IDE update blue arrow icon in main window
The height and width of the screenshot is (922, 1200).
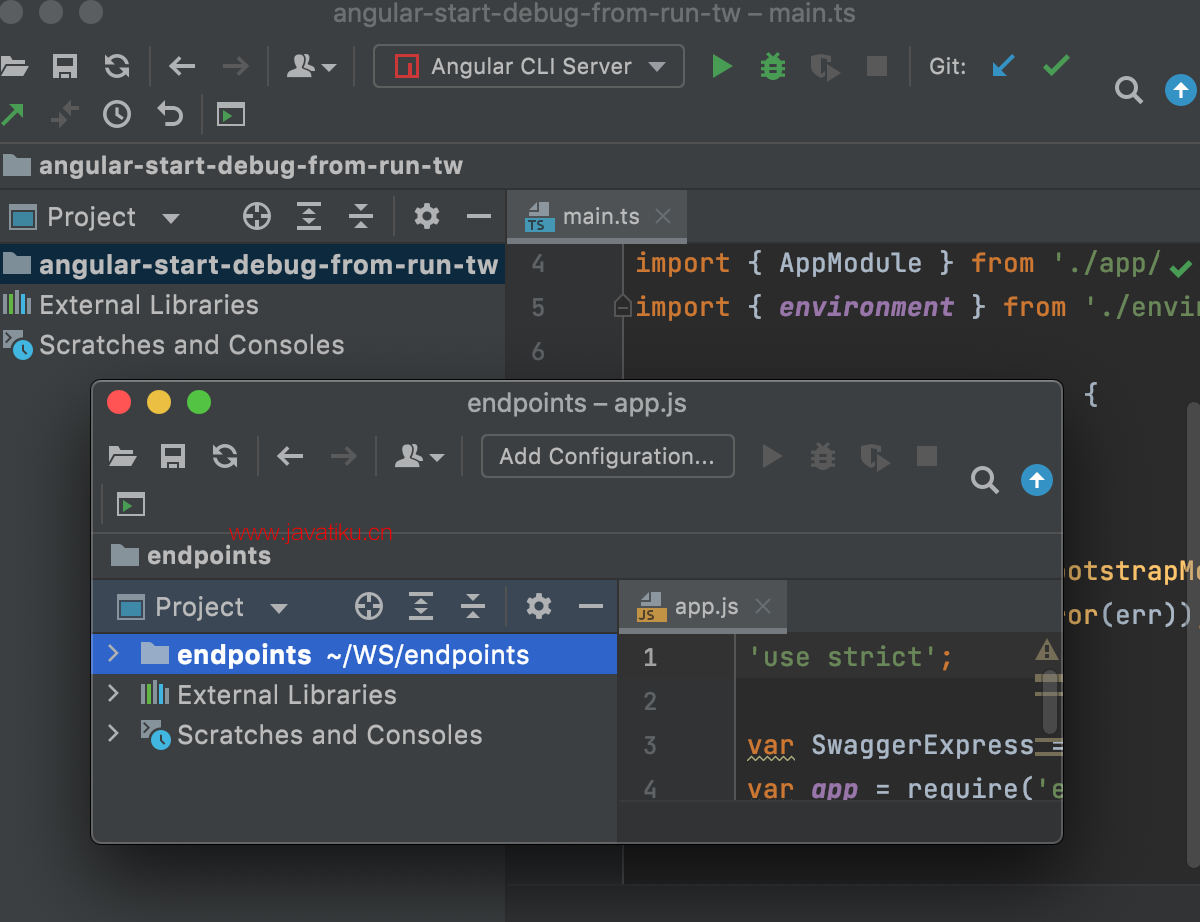[x=1181, y=91]
